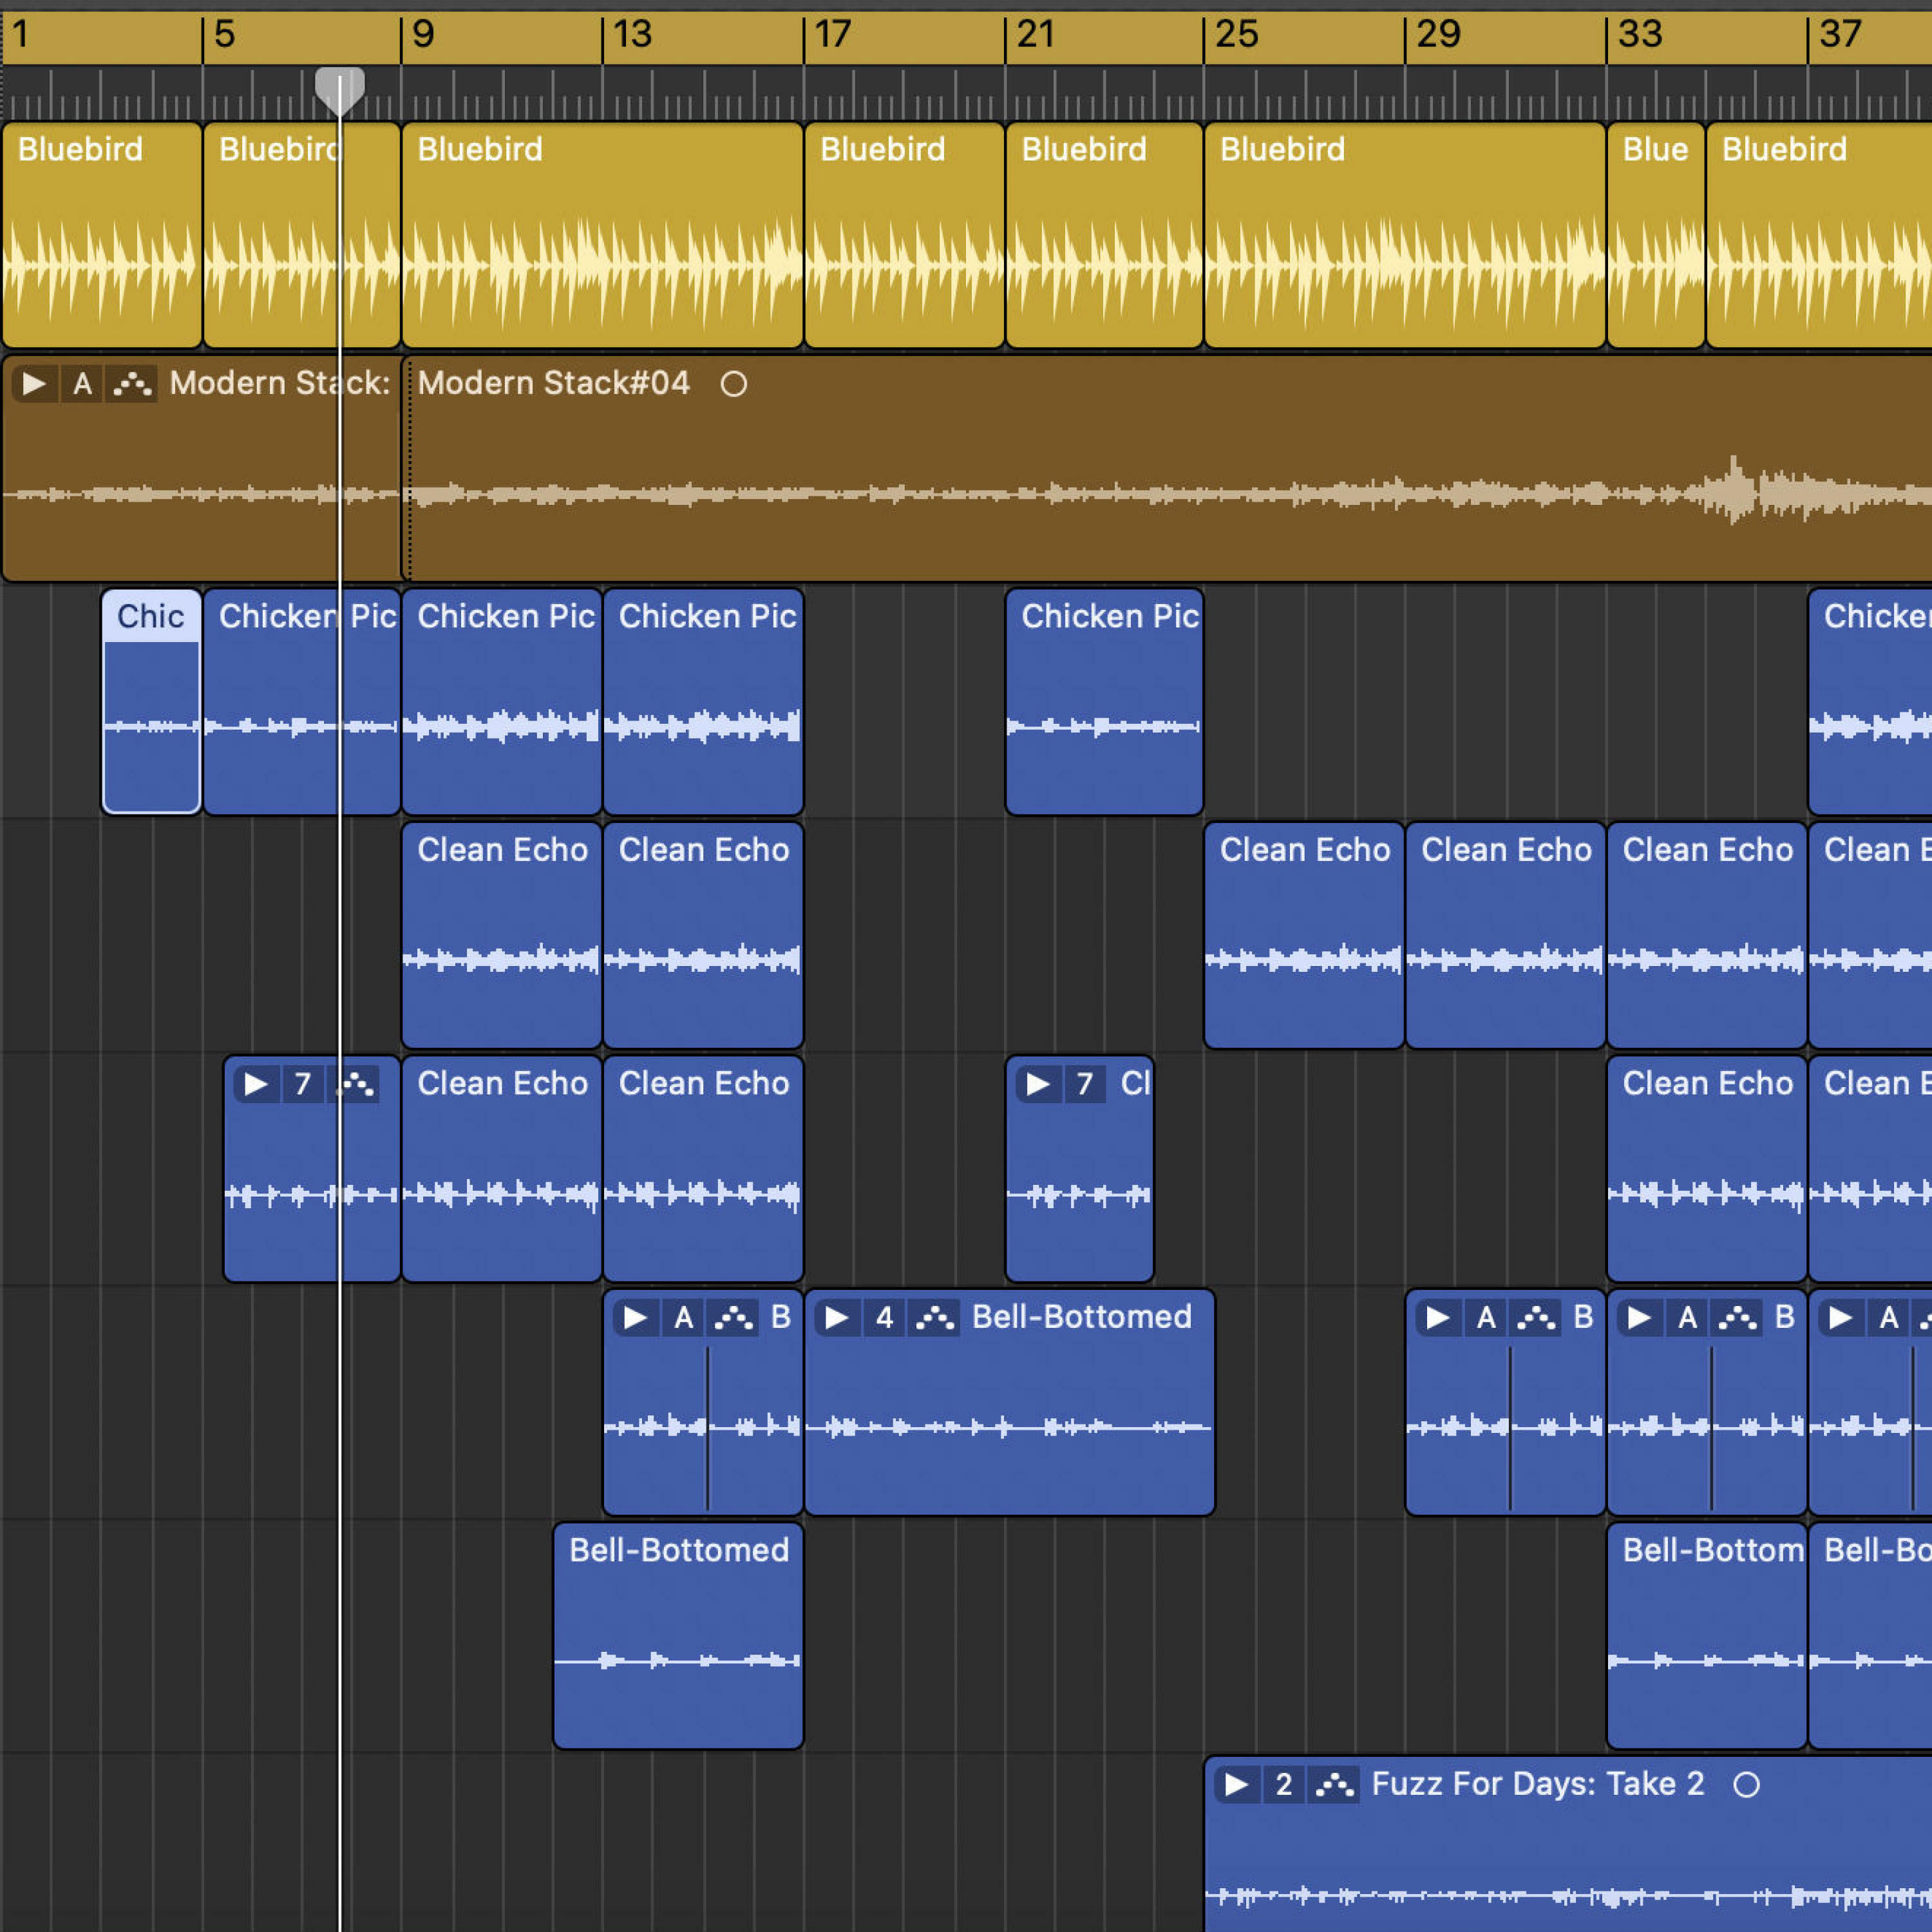Click Quick Swipe icon on Bell-Bottomed take folder
The image size is (1932, 1932).
935,1318
